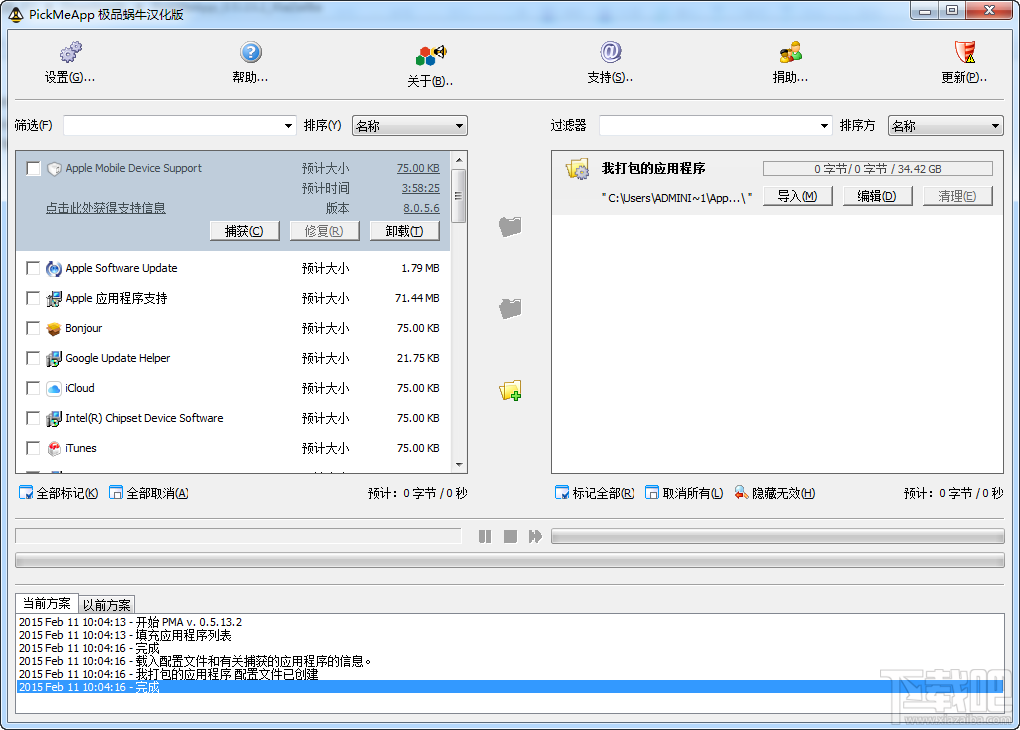This screenshot has height=730, width=1020.
Task: Switch to the 当前方案 tab
Action: click(47, 603)
